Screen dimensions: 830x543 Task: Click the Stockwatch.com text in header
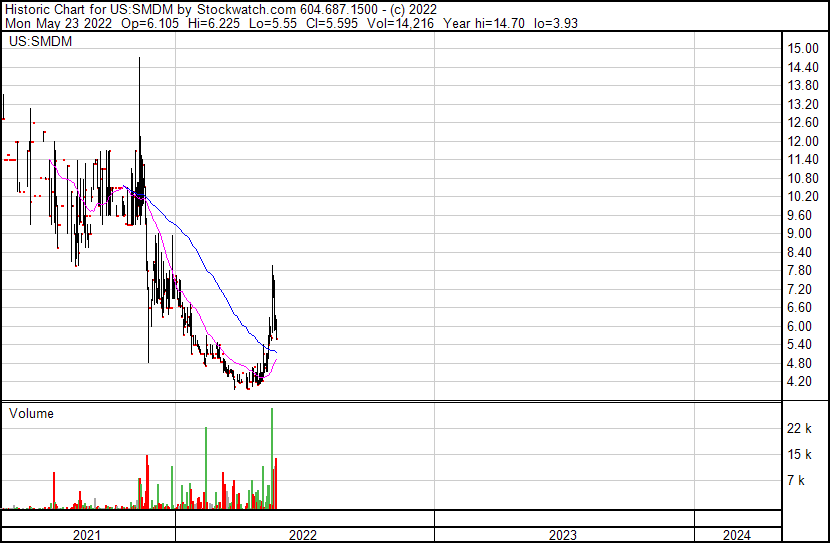pos(246,10)
